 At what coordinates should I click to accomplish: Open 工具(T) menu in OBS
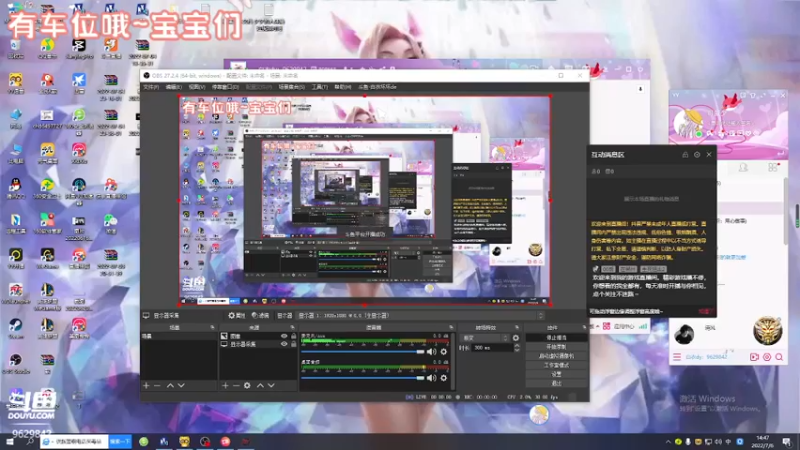click(319, 87)
